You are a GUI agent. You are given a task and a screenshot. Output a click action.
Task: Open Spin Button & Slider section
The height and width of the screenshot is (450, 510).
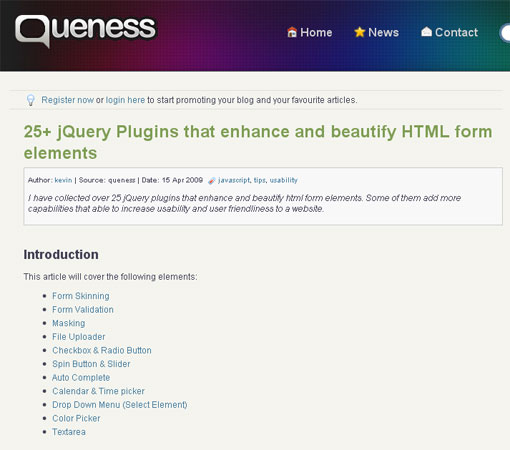[91, 364]
